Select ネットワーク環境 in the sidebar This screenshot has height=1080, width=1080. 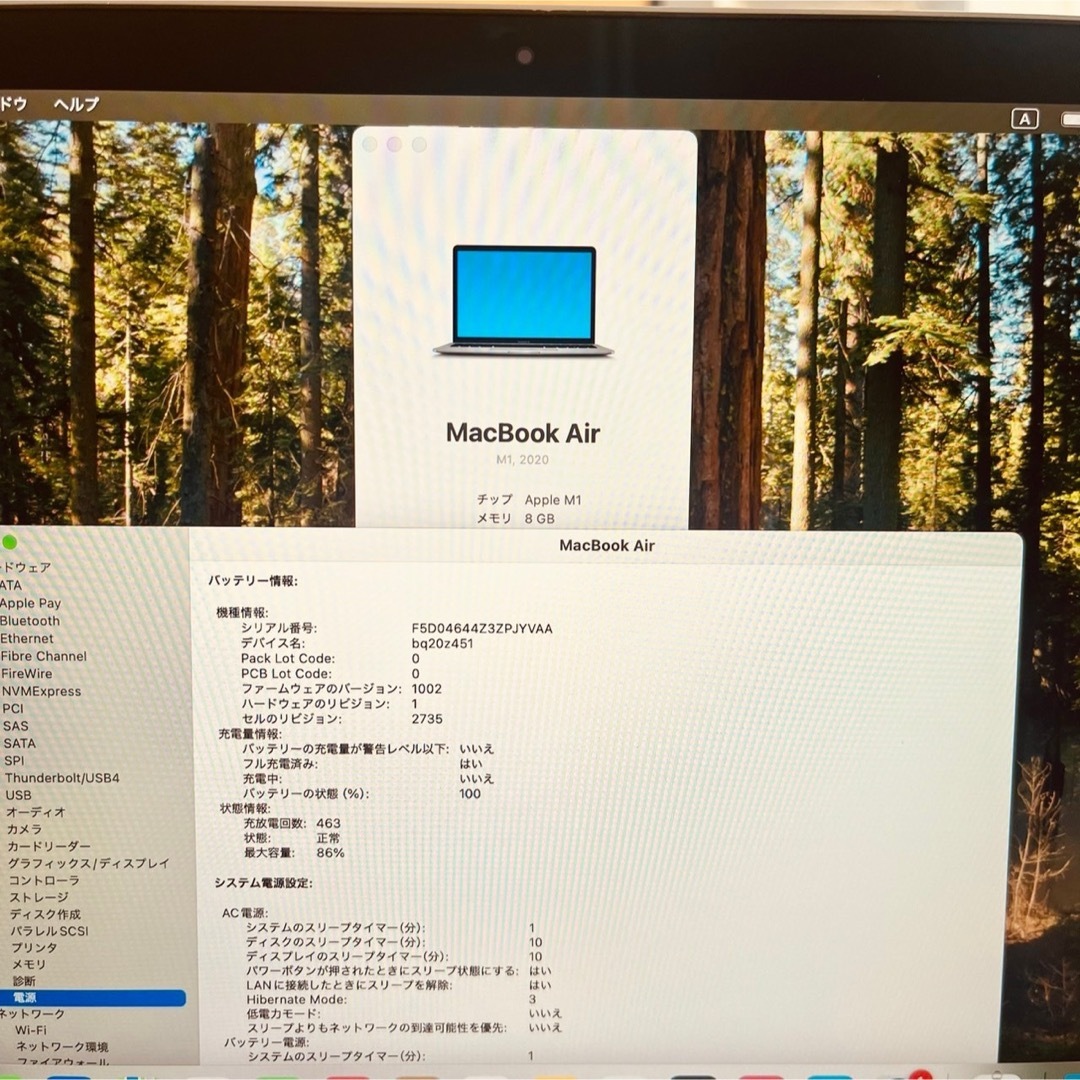[x=62, y=1047]
